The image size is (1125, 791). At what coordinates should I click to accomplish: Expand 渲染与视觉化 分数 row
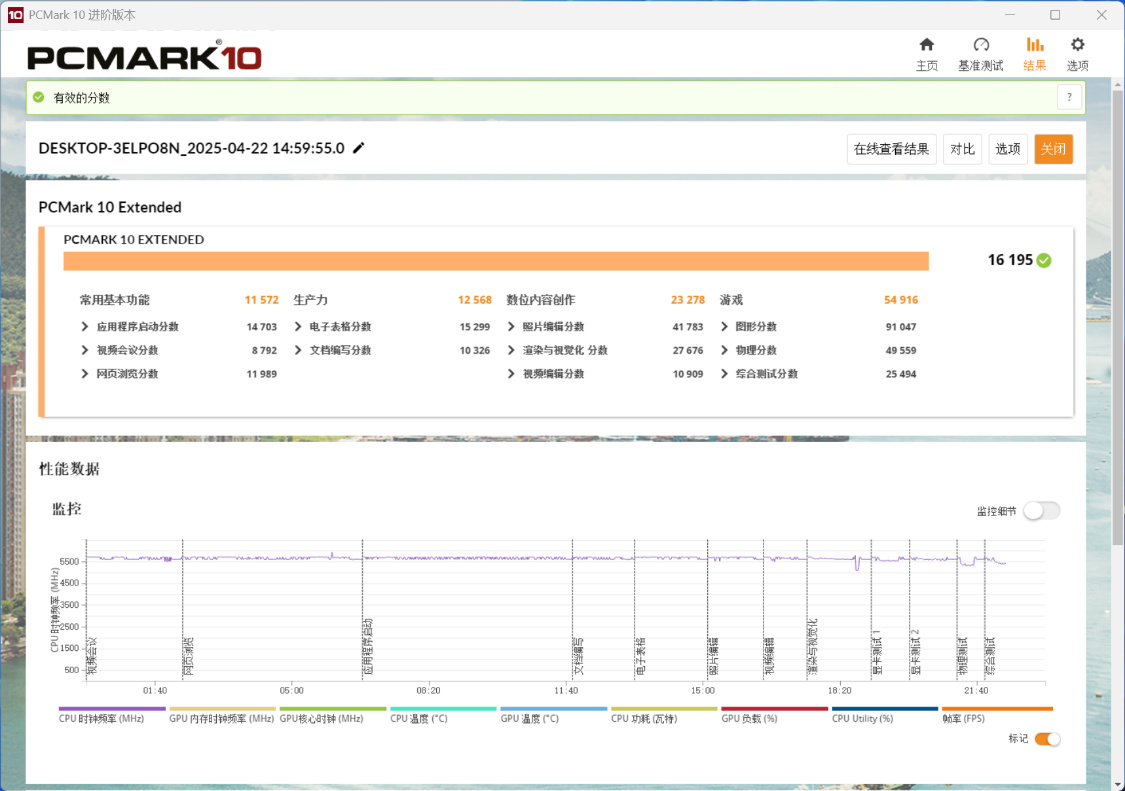click(511, 350)
